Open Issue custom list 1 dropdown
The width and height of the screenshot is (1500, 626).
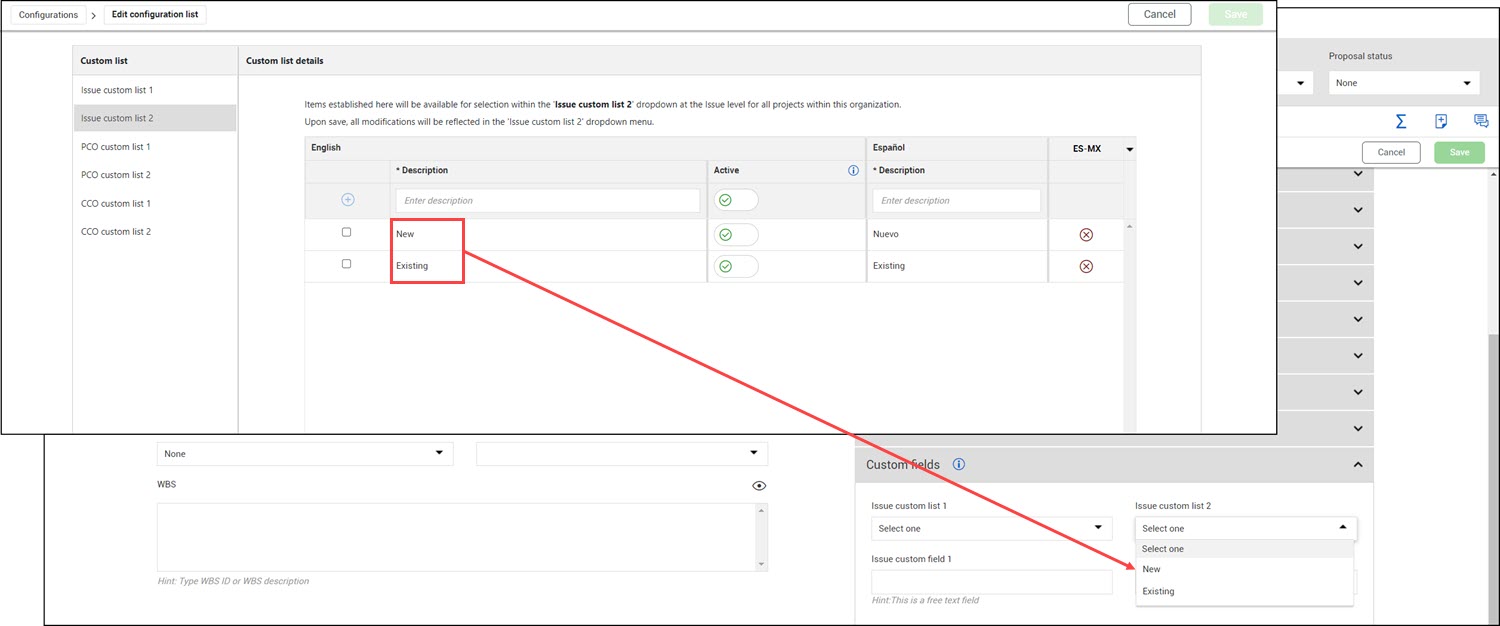pyautogui.click(x=990, y=528)
